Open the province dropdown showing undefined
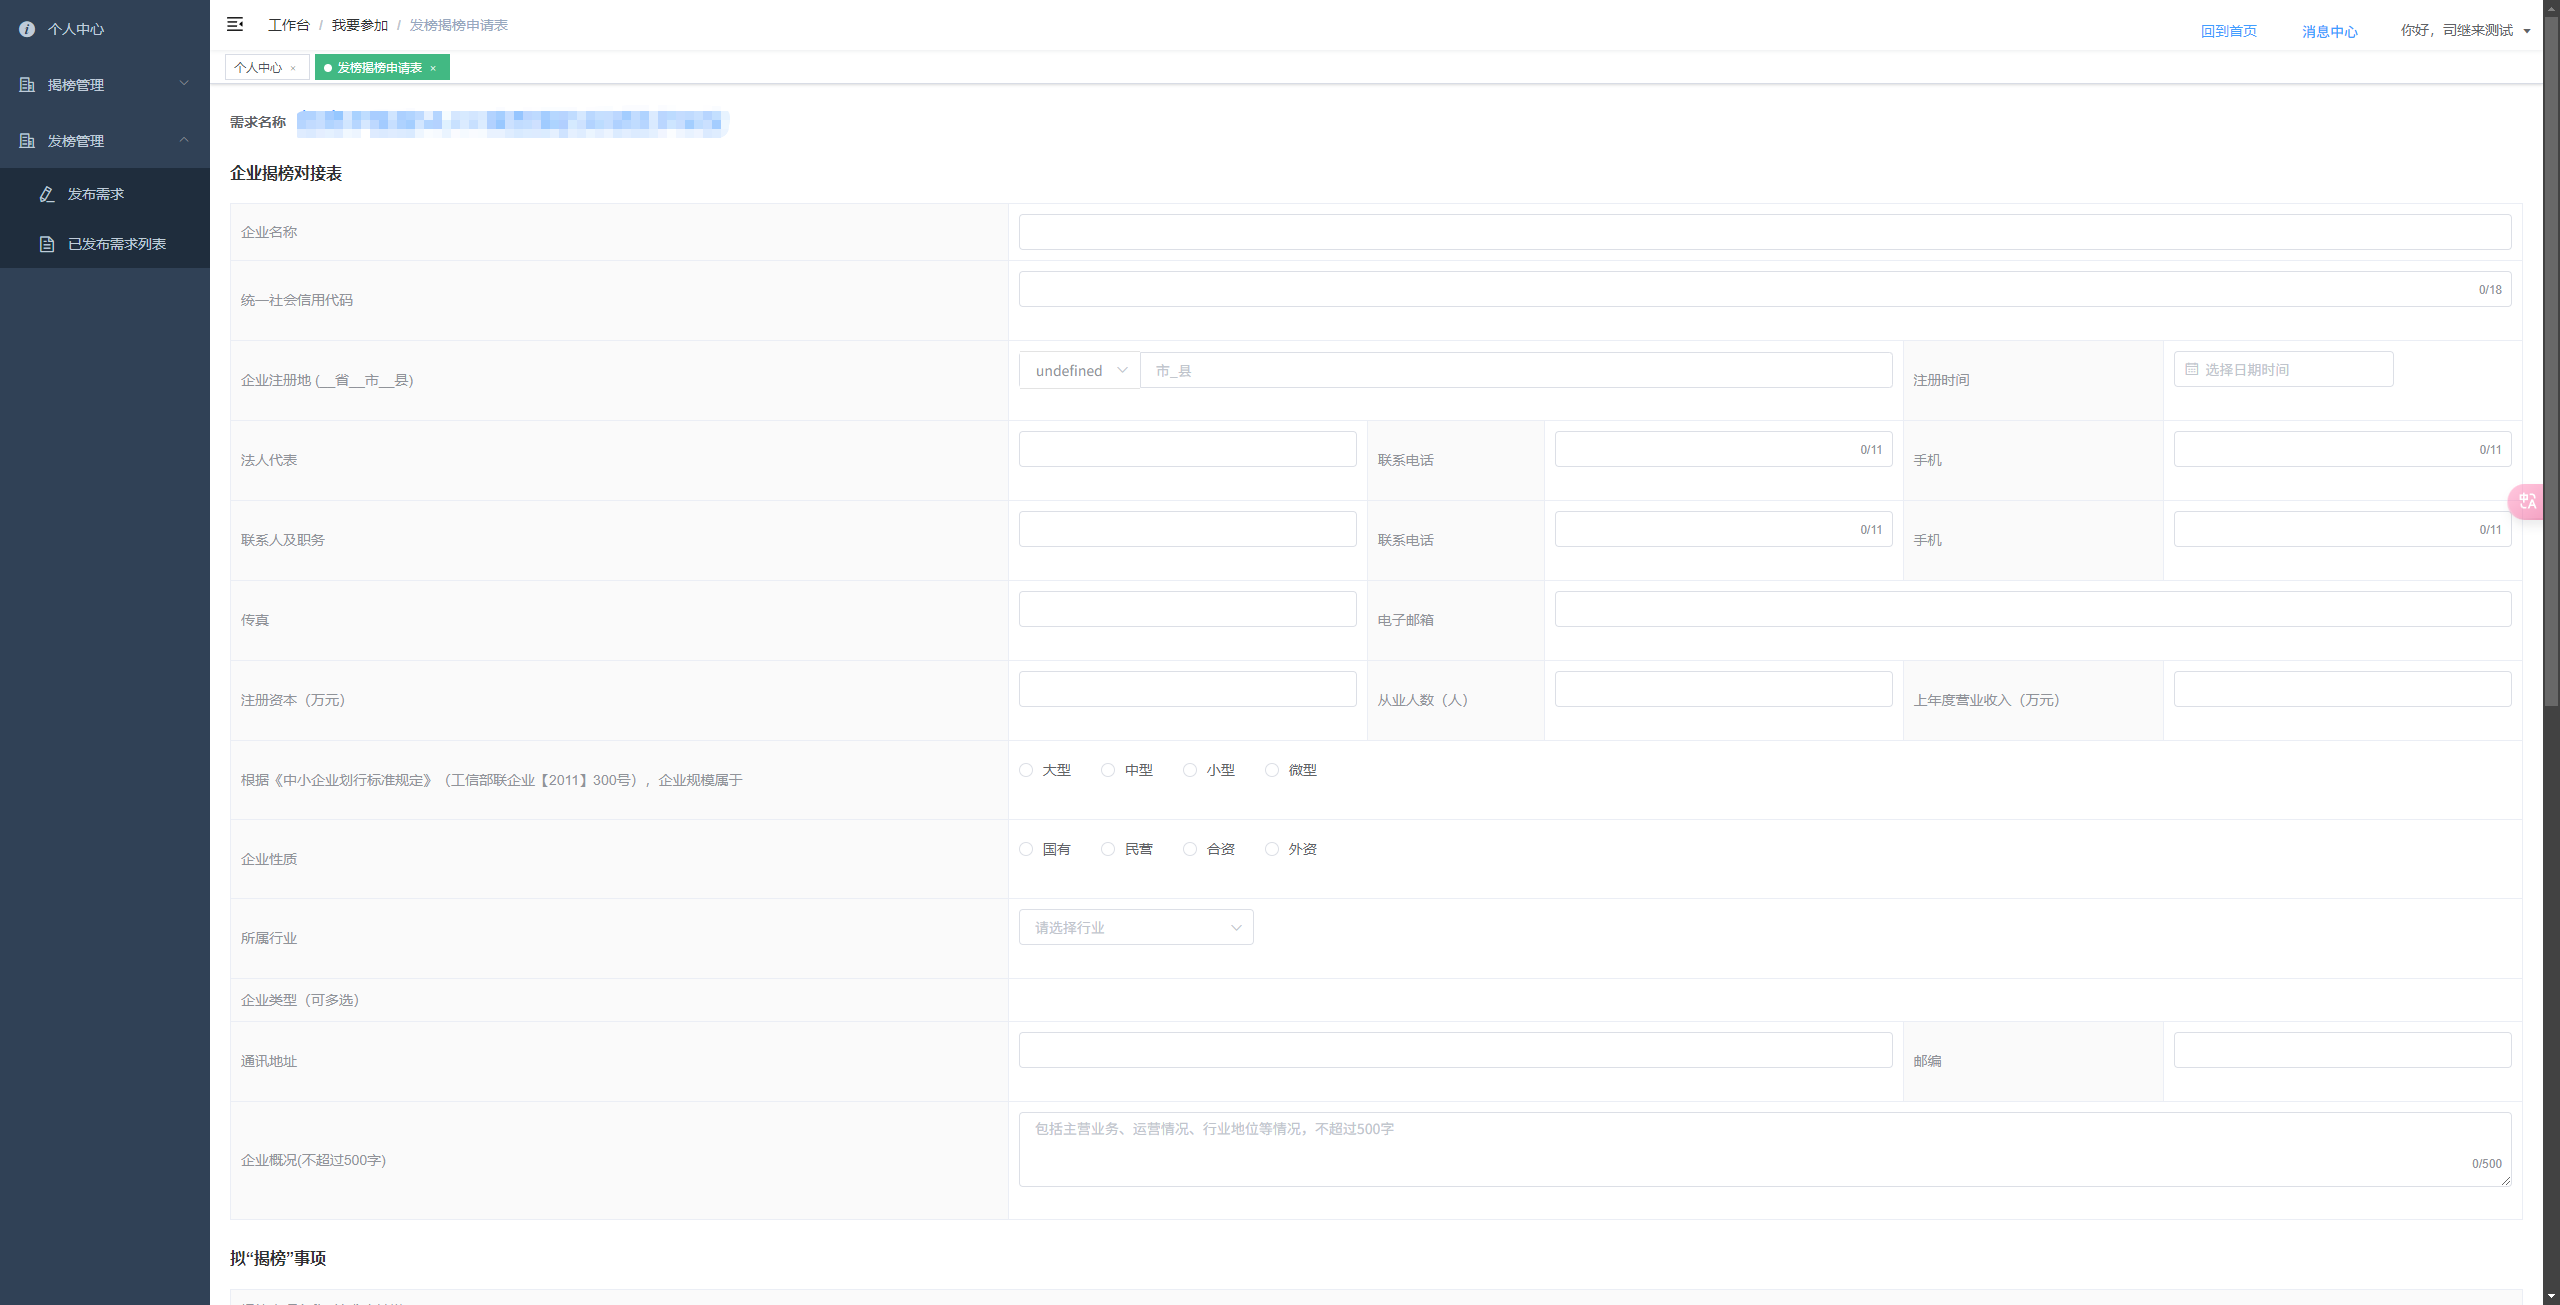 (x=1079, y=371)
